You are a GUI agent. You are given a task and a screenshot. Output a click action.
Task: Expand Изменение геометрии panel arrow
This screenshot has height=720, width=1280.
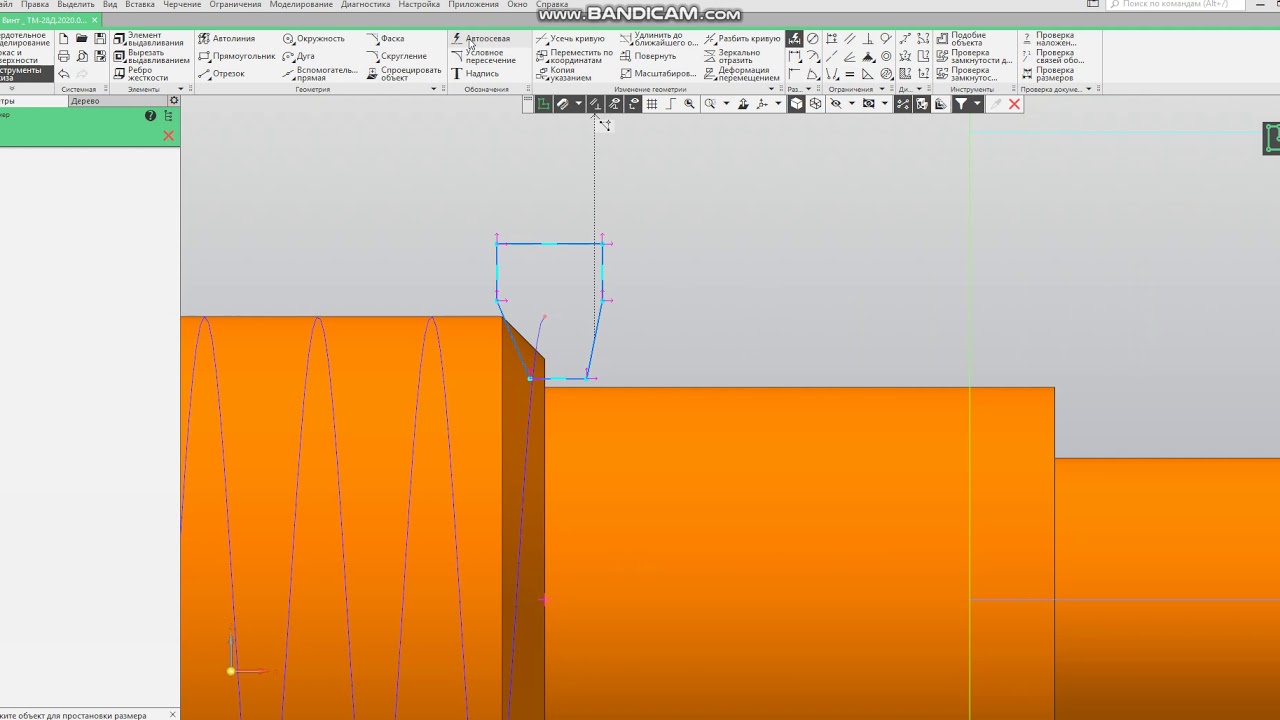(x=771, y=89)
